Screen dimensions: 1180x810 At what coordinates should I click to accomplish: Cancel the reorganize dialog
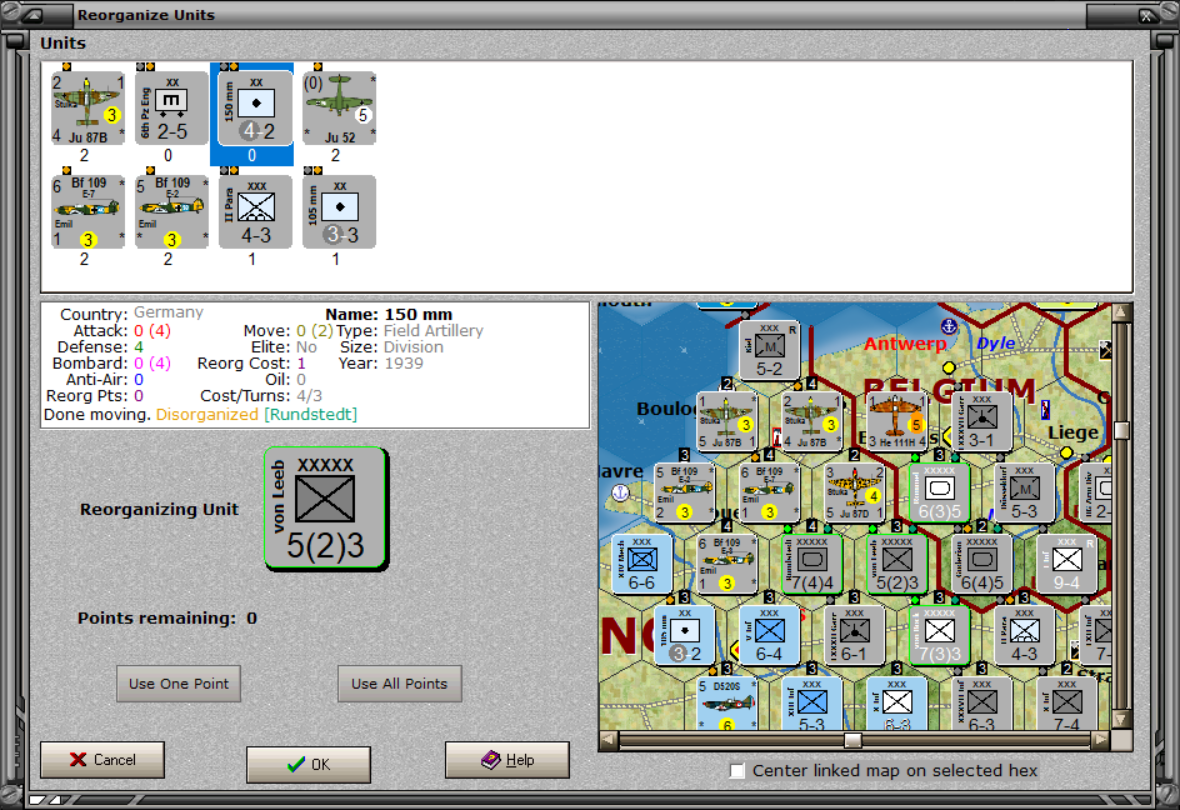click(102, 760)
